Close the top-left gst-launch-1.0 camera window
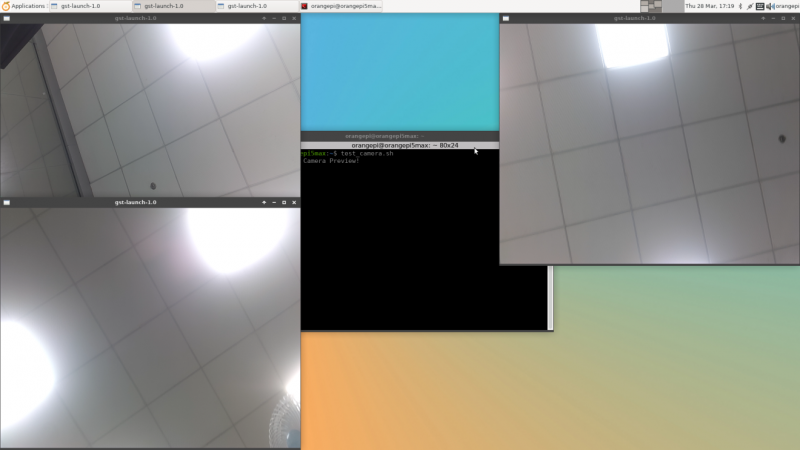The width and height of the screenshot is (800, 450). pyautogui.click(x=294, y=18)
